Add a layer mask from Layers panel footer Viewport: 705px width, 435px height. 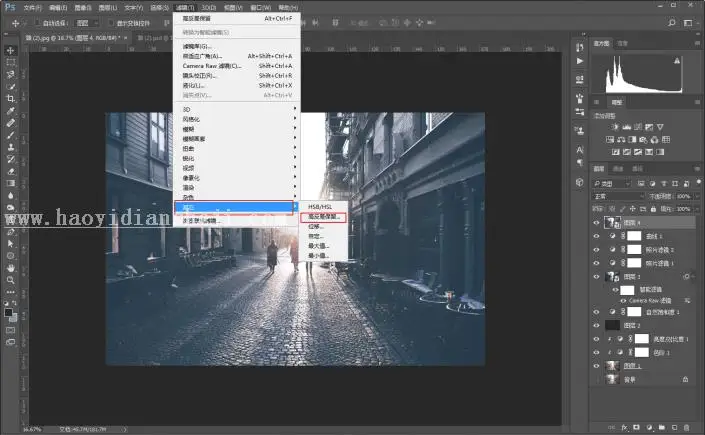coord(636,427)
